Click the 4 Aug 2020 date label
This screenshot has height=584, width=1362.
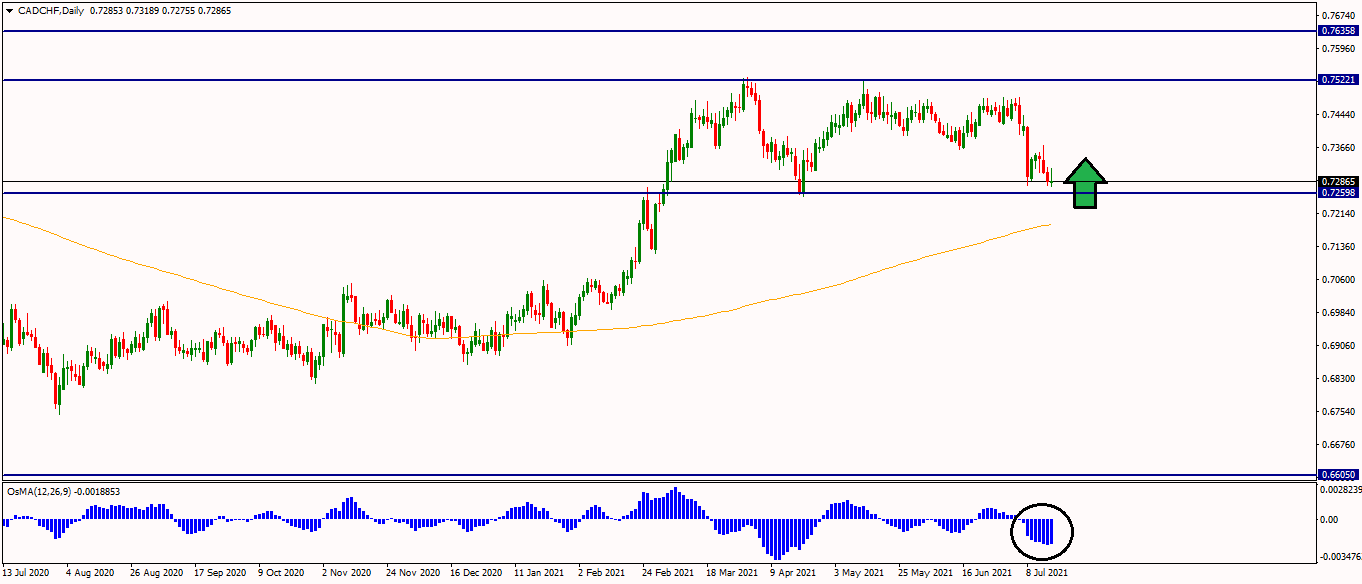(x=90, y=574)
